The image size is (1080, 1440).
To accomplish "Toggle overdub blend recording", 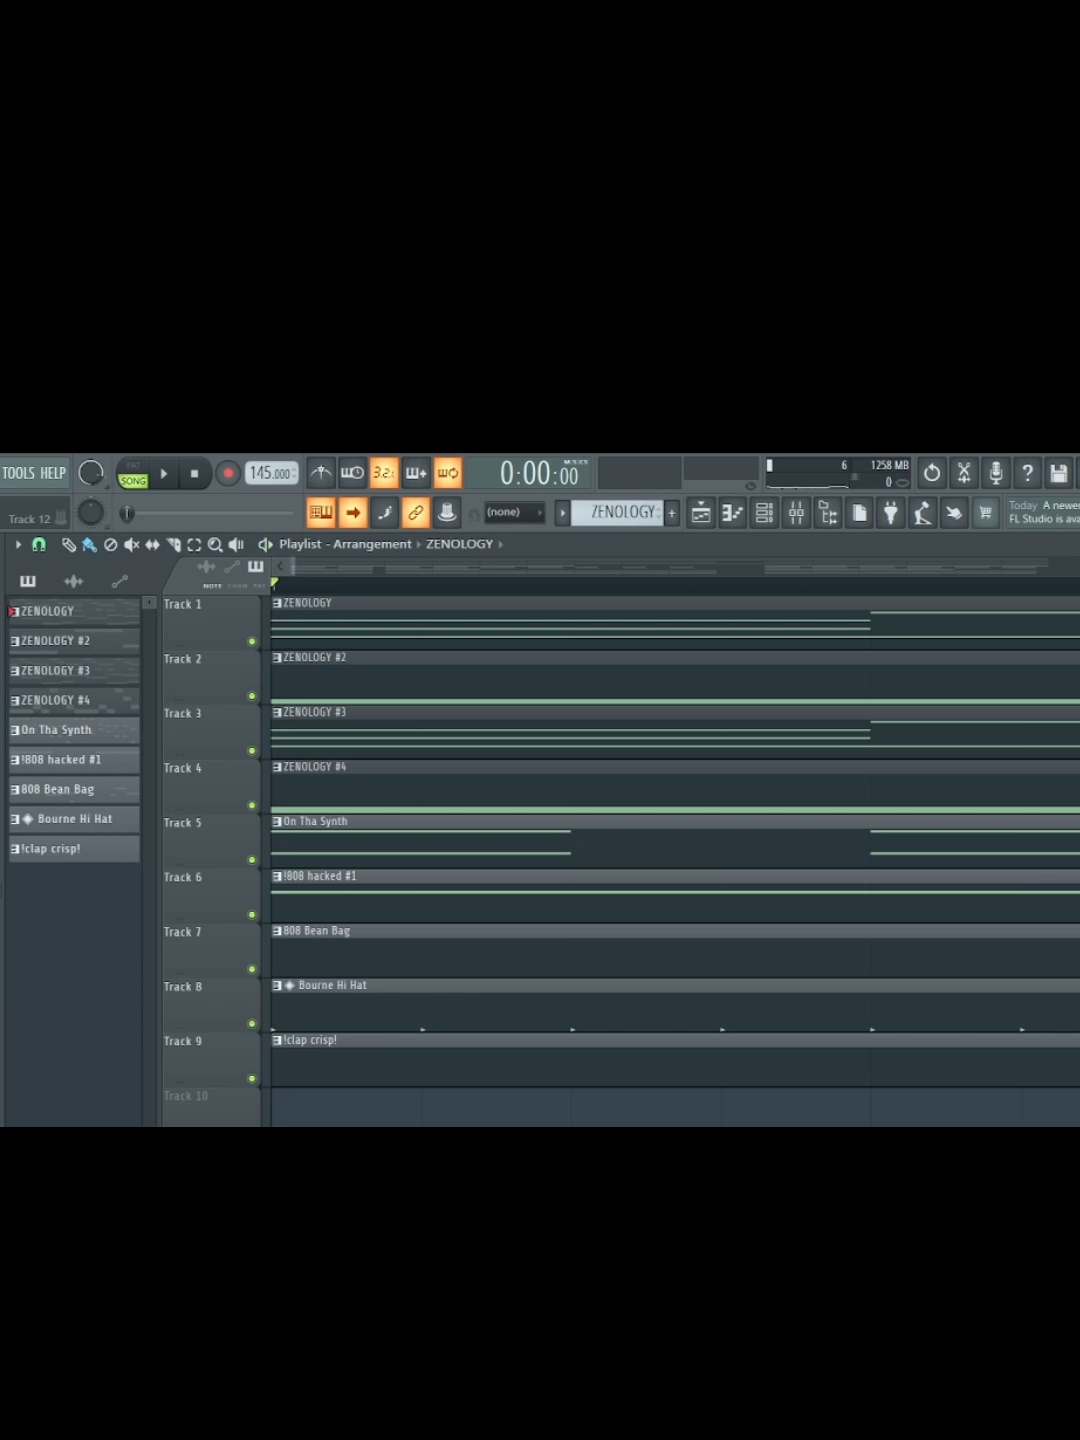I will [416, 473].
